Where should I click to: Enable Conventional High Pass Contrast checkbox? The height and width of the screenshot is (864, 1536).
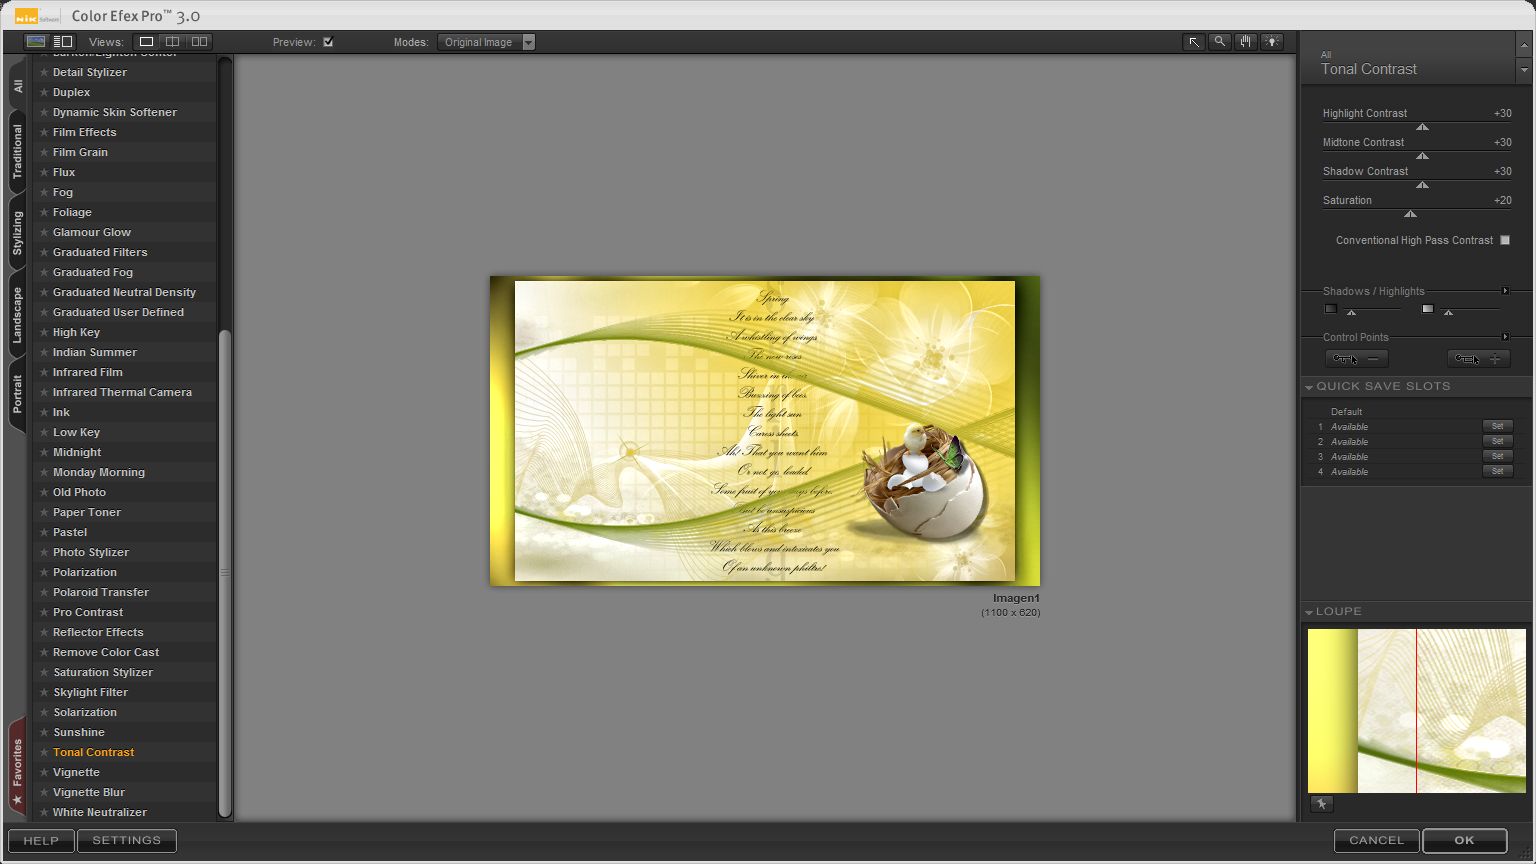pos(1505,240)
